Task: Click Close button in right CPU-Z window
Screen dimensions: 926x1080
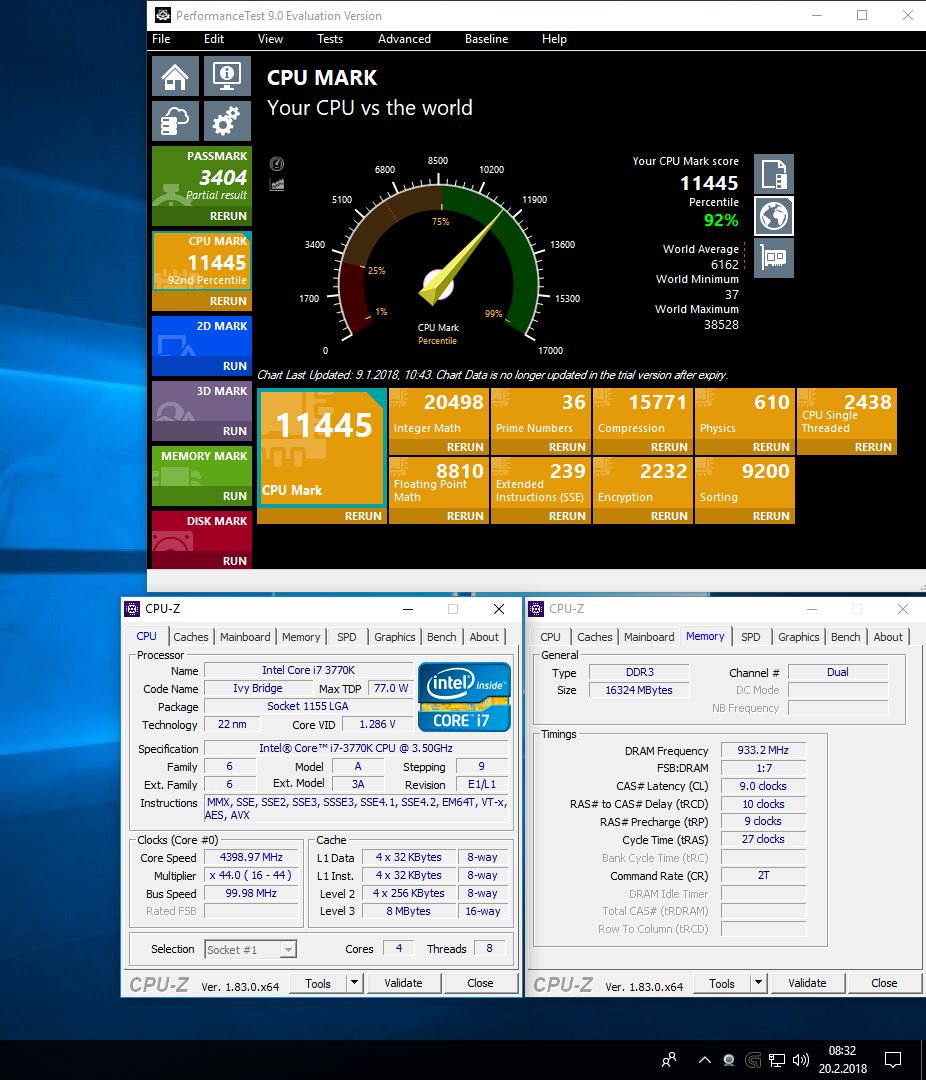Action: pos(884,983)
